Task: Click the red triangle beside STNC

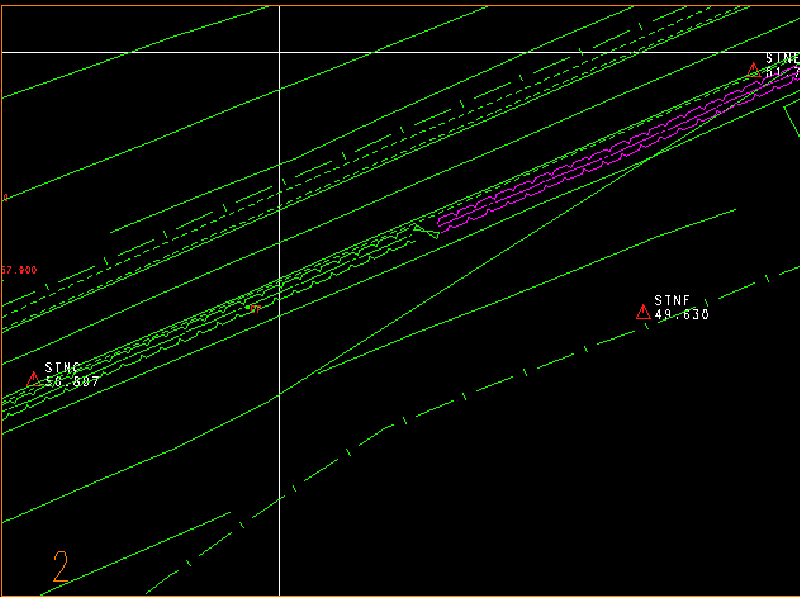Action: [32, 380]
